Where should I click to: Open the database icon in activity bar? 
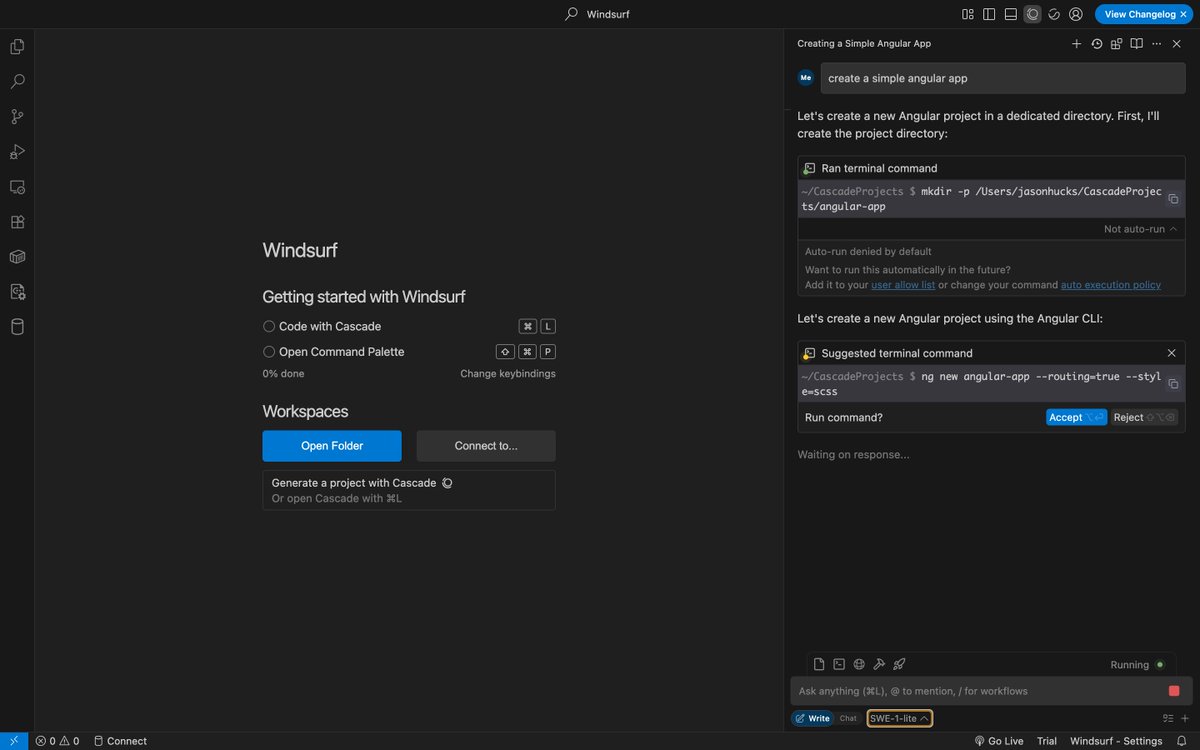click(17, 327)
